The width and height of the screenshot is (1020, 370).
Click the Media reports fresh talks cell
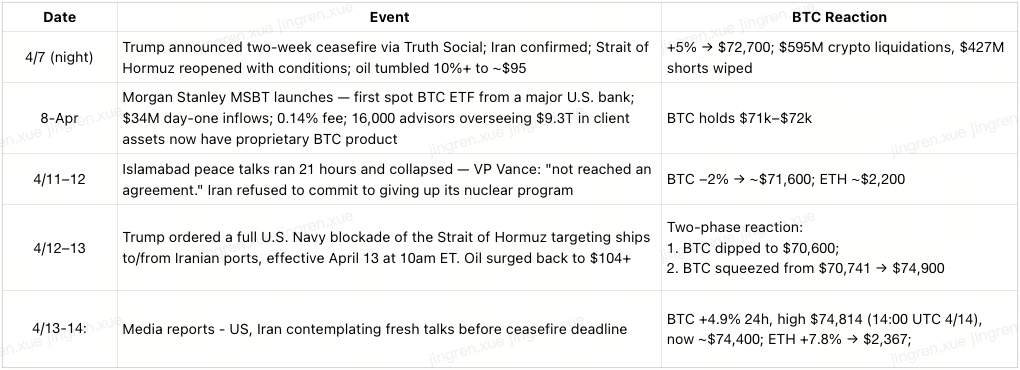click(x=389, y=329)
